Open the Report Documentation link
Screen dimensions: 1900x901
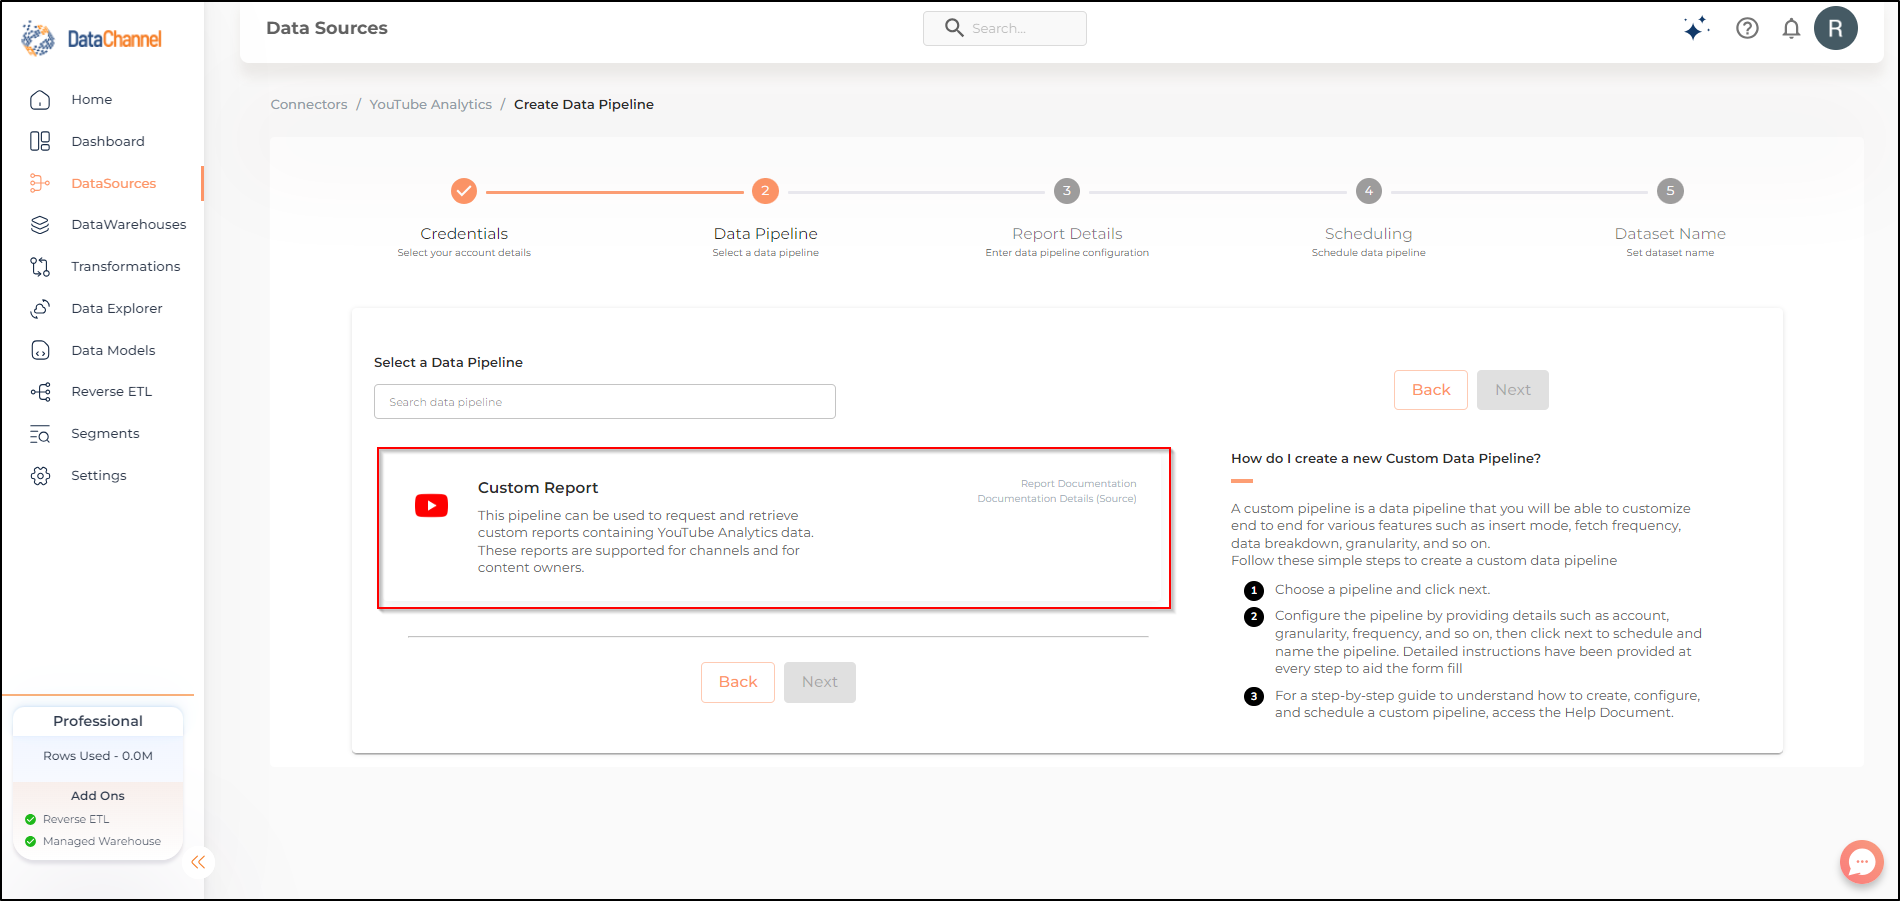[x=1078, y=484]
